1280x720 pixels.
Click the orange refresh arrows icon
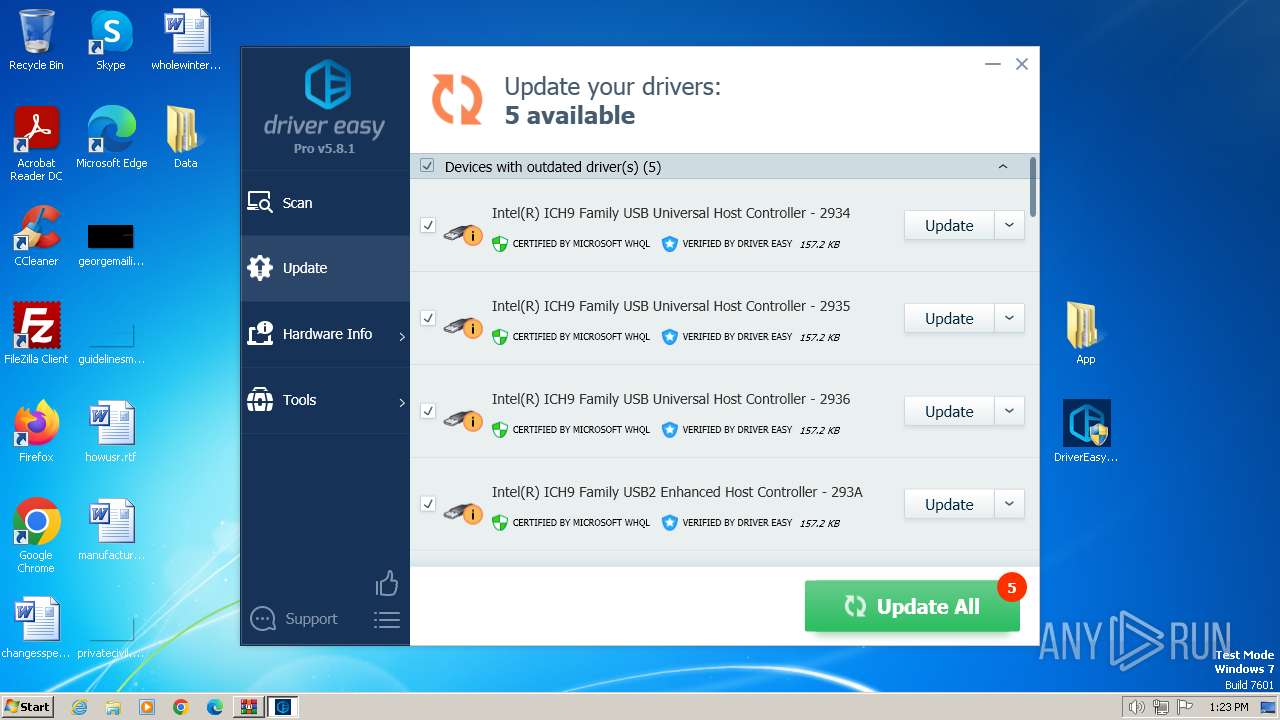pyautogui.click(x=457, y=100)
